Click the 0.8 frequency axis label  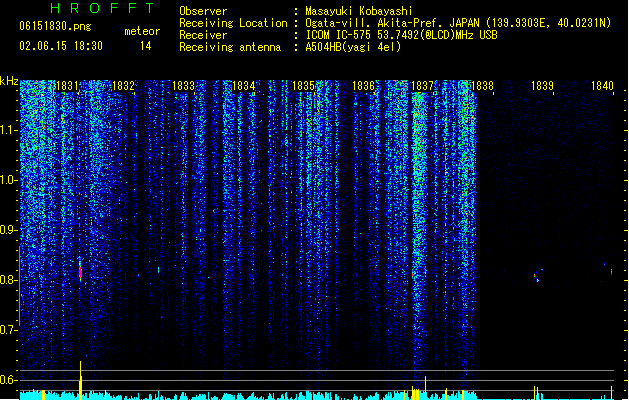pyautogui.click(x=8, y=280)
